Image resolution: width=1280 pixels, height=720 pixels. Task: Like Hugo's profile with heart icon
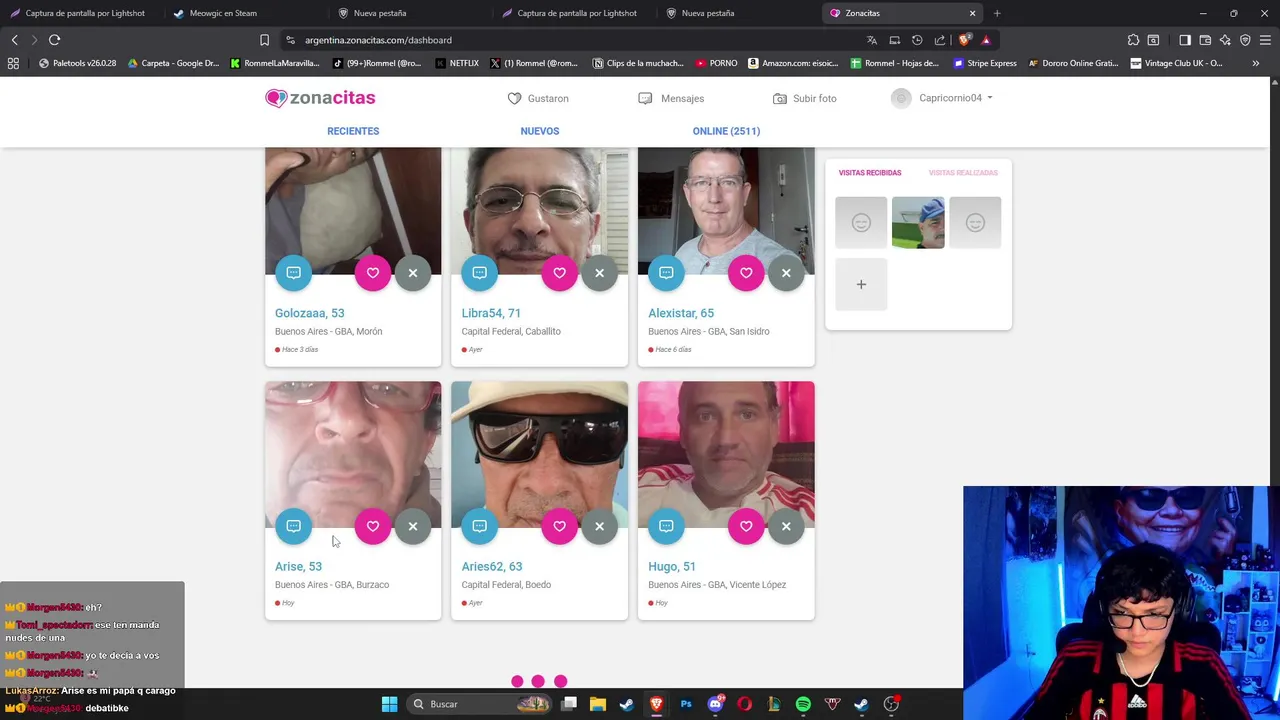[746, 526]
